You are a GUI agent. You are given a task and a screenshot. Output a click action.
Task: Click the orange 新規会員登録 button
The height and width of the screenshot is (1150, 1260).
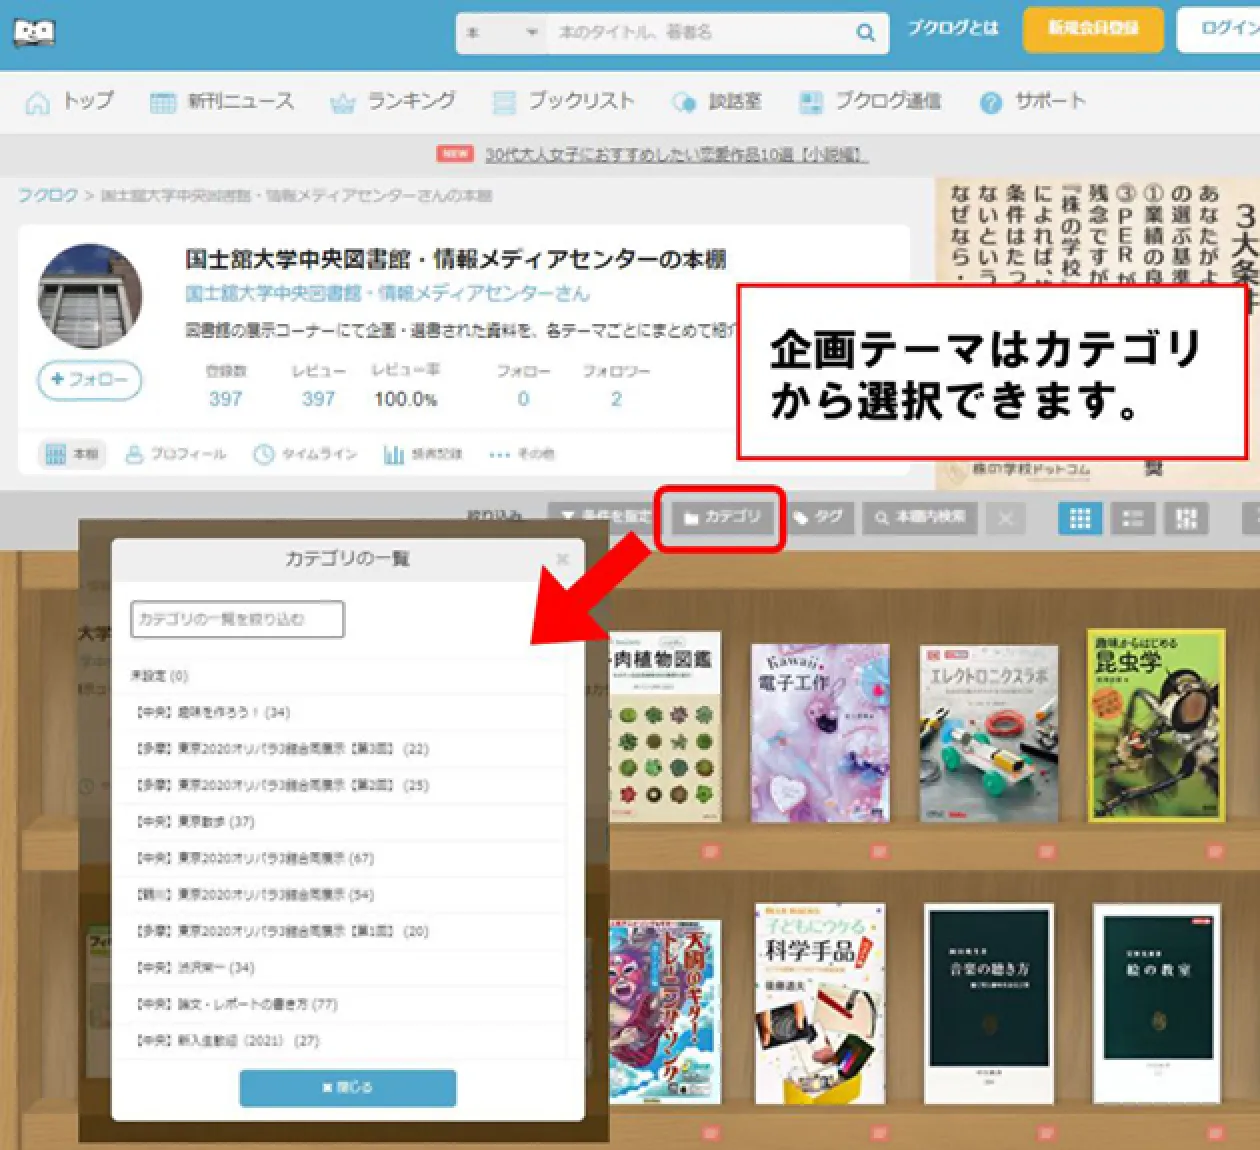tap(1093, 28)
